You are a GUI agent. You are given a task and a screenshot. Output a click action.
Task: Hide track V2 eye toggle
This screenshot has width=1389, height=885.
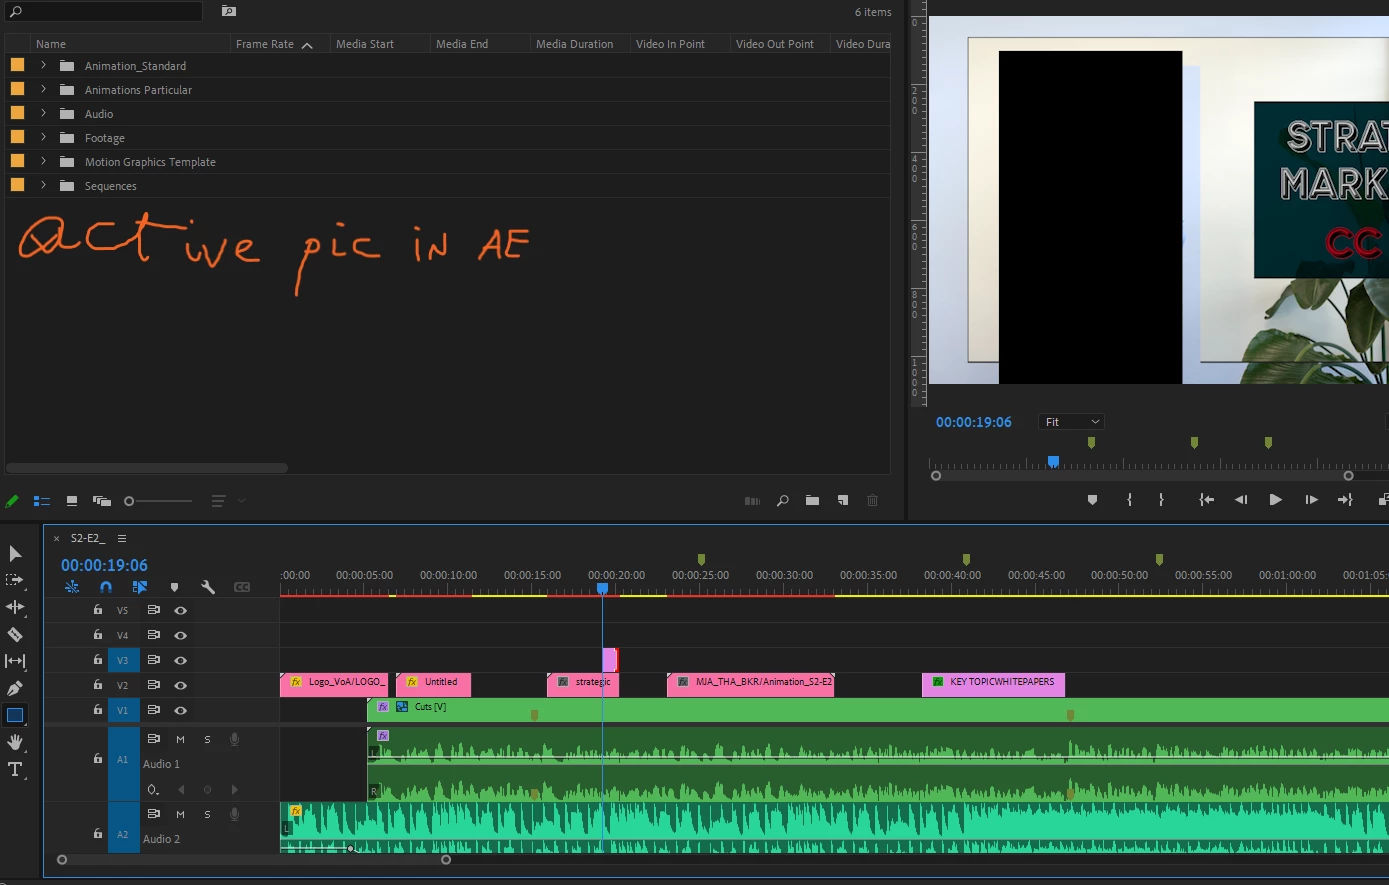[x=181, y=685]
